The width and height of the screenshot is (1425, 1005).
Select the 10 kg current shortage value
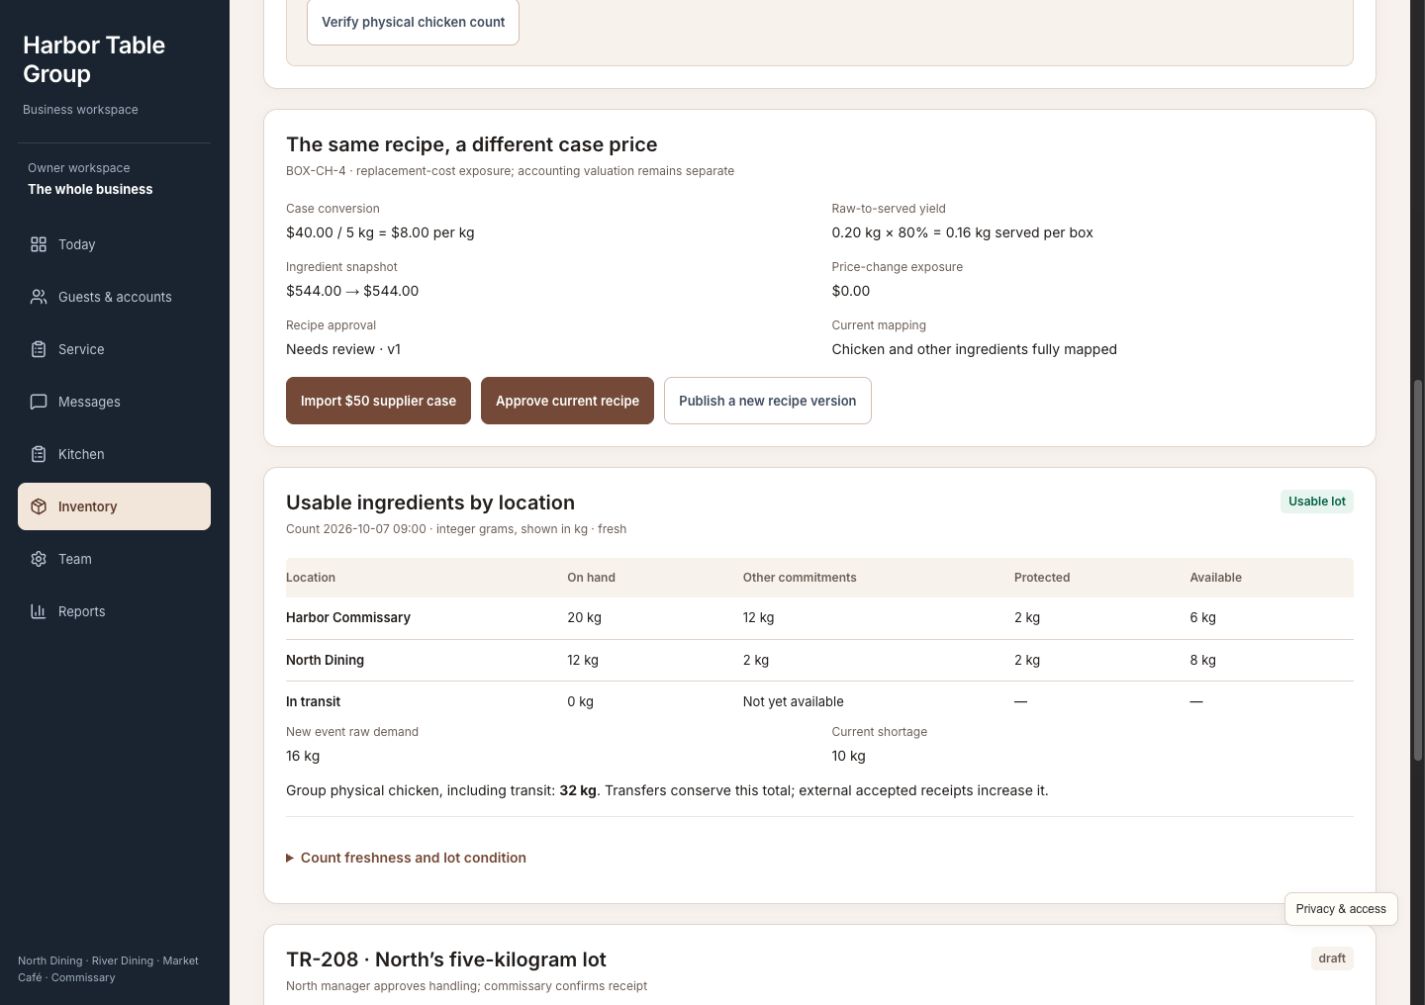click(x=848, y=756)
